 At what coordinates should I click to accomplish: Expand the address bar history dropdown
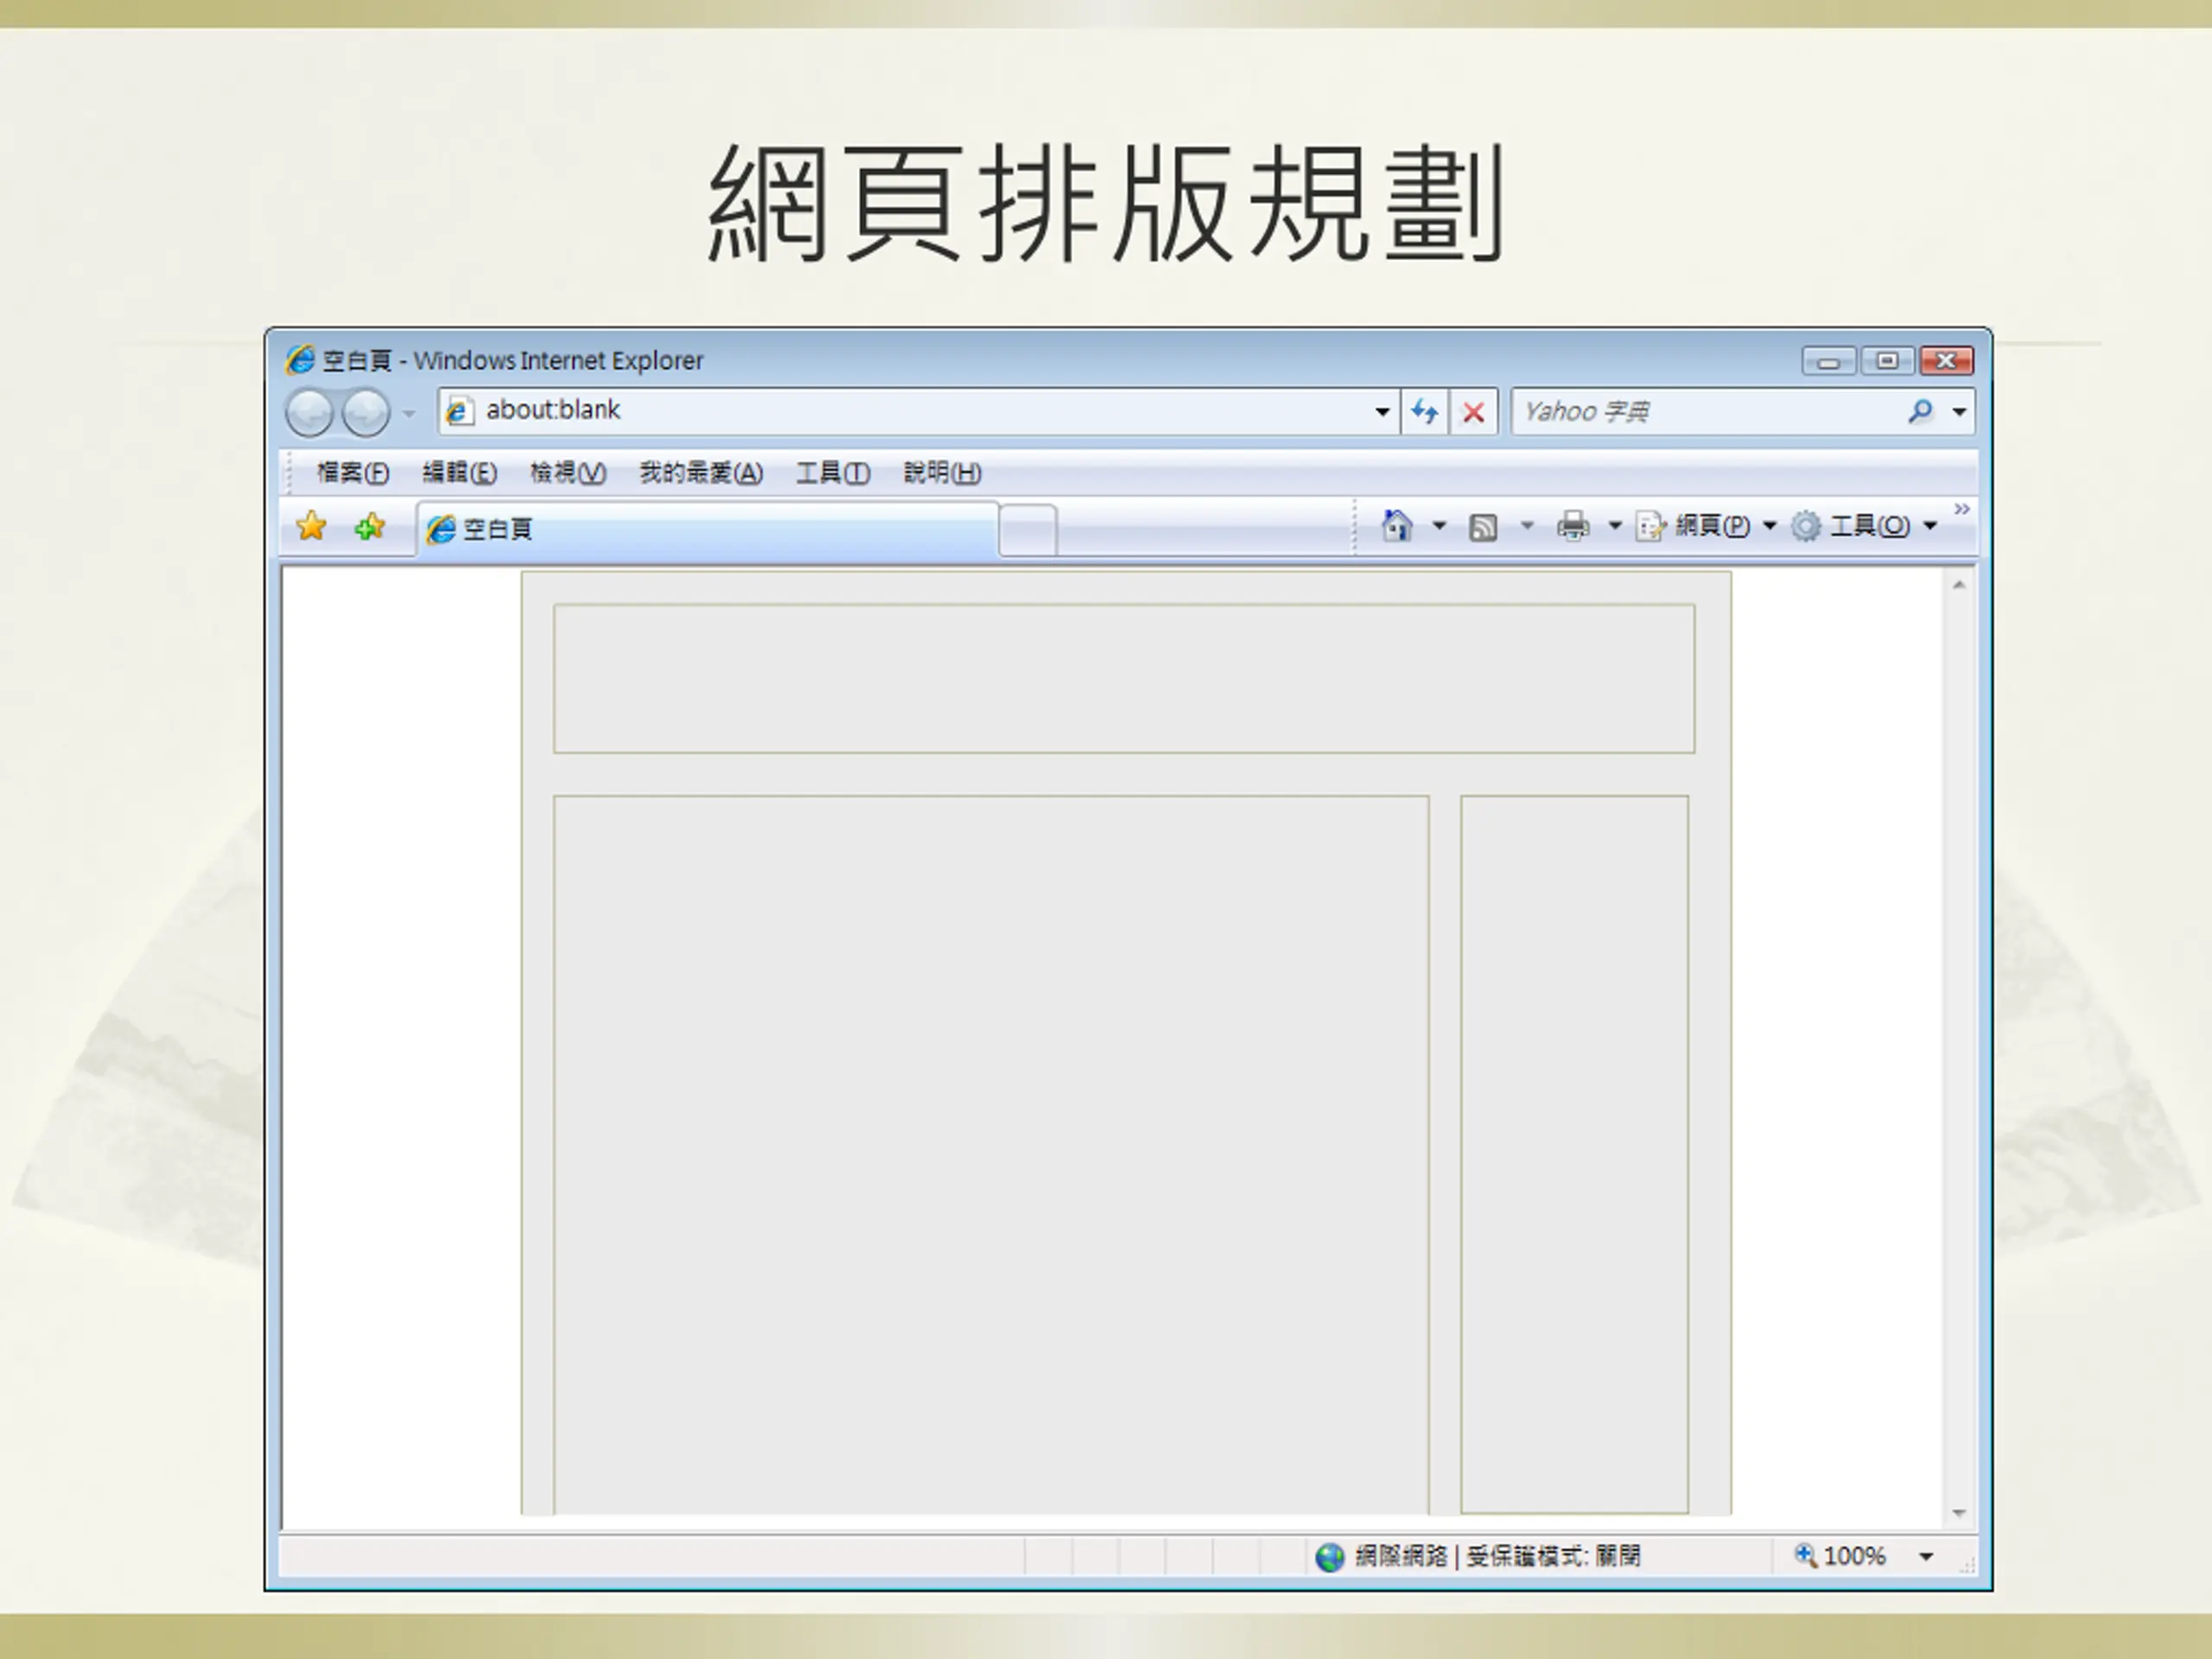tap(1382, 411)
